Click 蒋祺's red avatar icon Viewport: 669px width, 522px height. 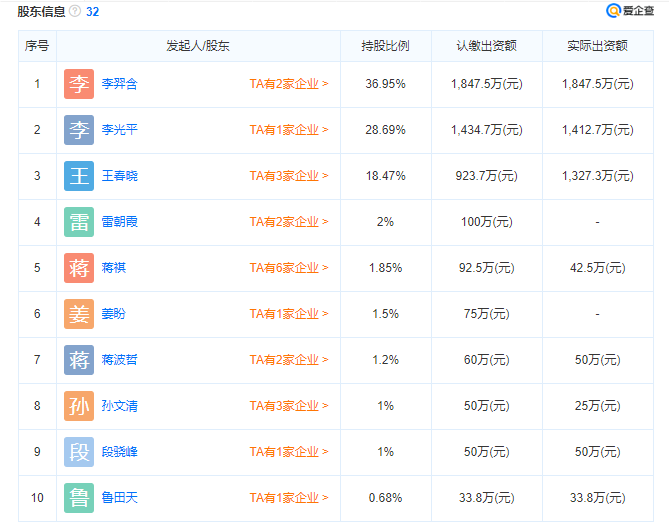click(x=79, y=268)
